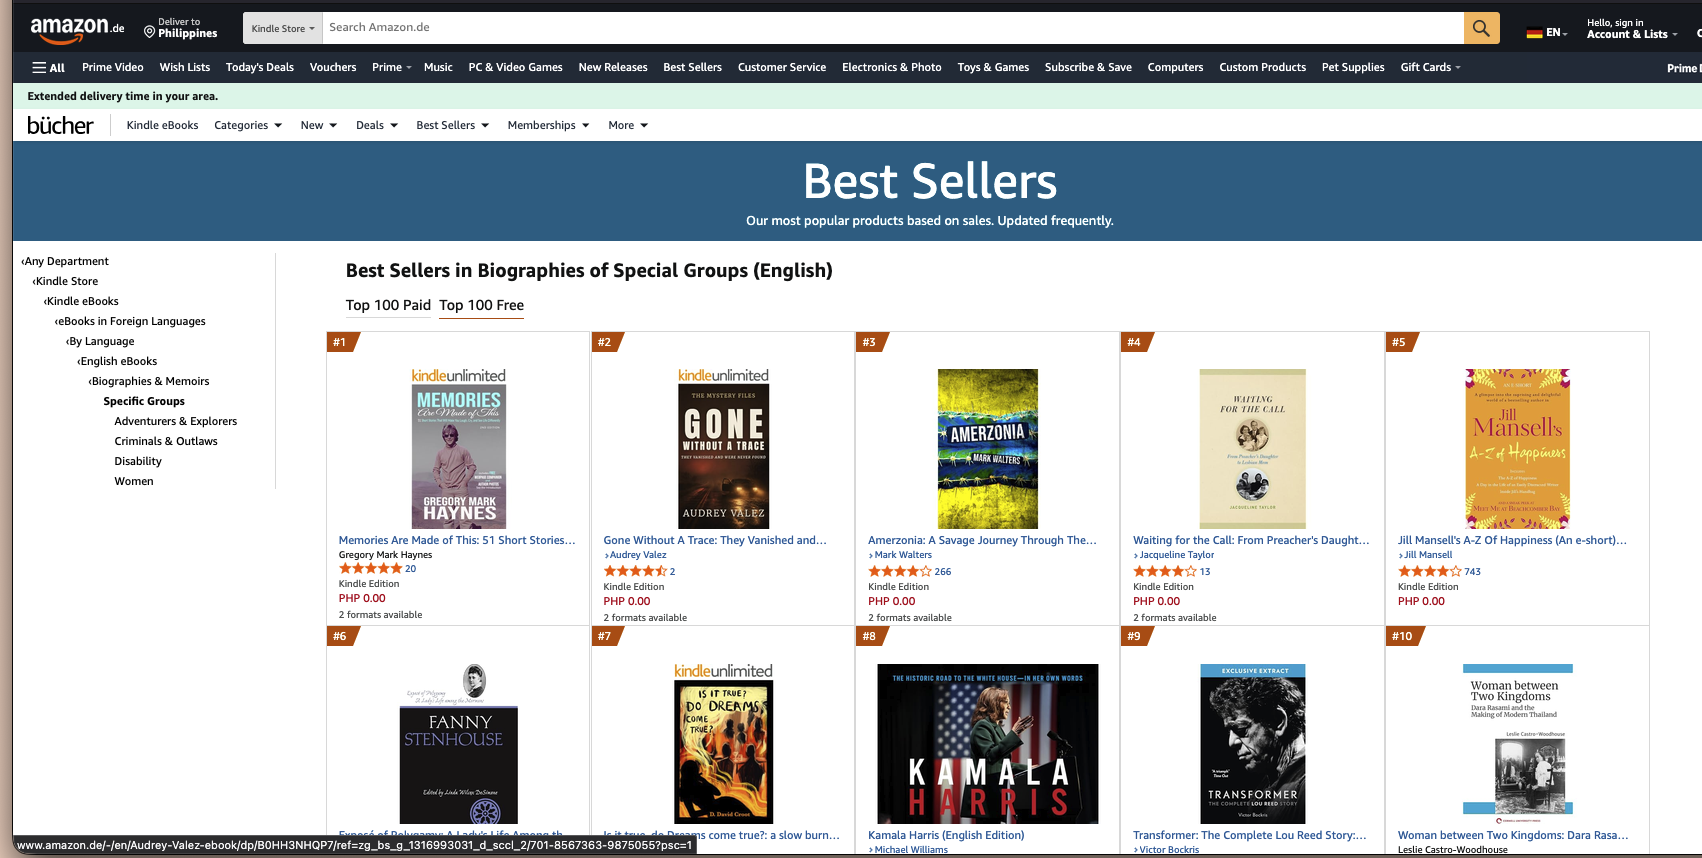
Task: Click author link Jacqueline Taylor
Action: (1177, 555)
